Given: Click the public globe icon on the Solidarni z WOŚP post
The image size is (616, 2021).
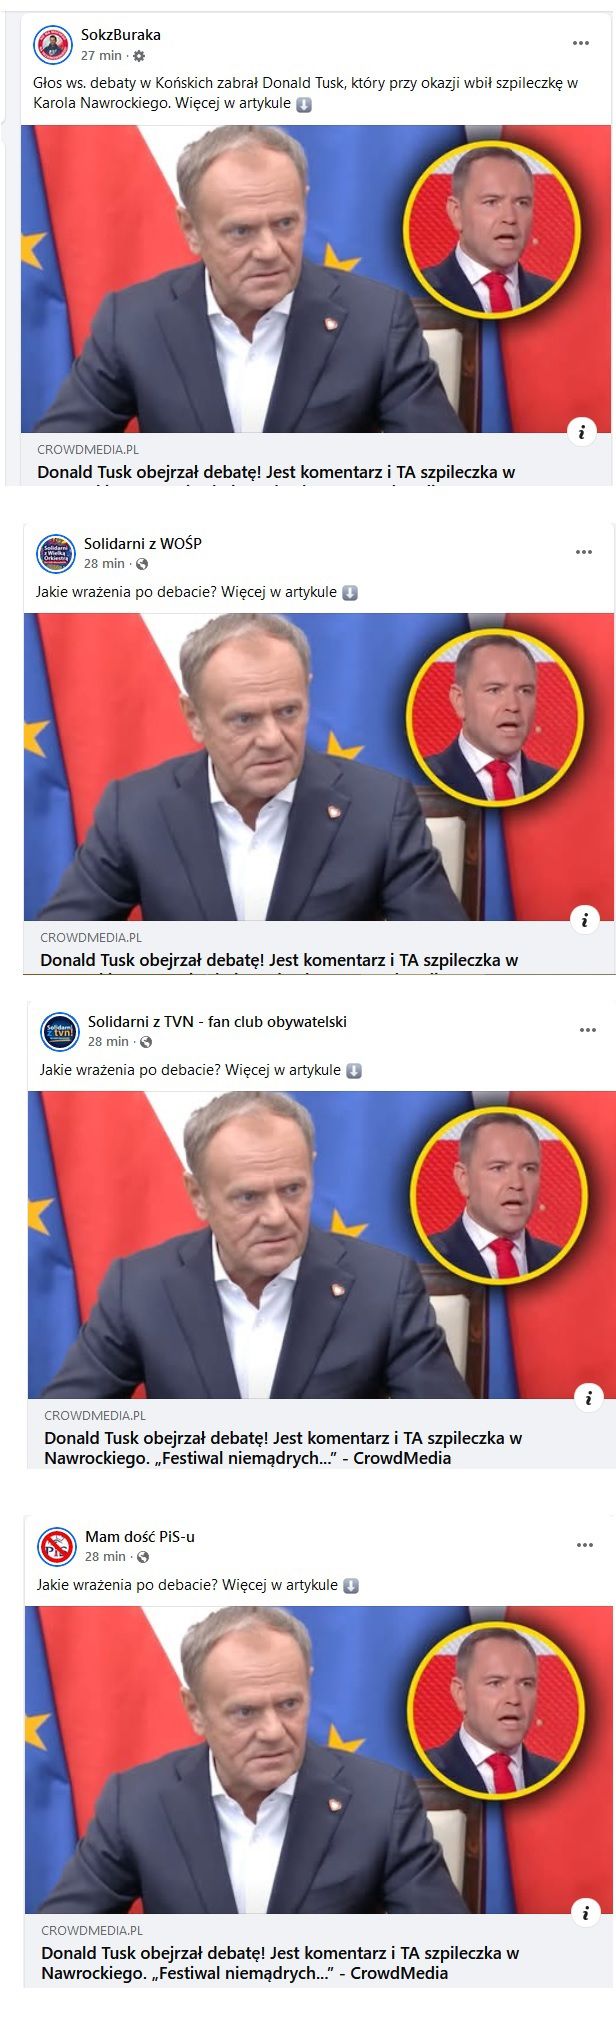Looking at the screenshot, I should click(x=142, y=564).
